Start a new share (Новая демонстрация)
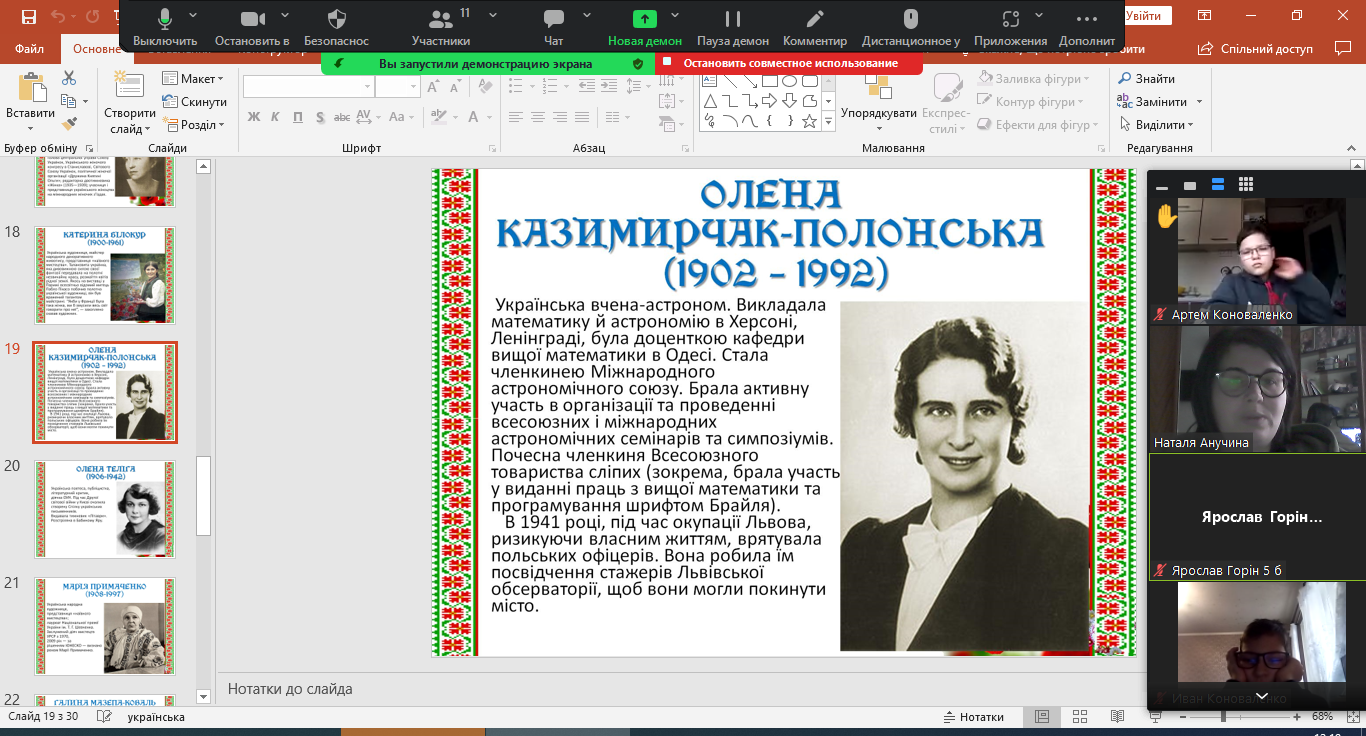 645,27
